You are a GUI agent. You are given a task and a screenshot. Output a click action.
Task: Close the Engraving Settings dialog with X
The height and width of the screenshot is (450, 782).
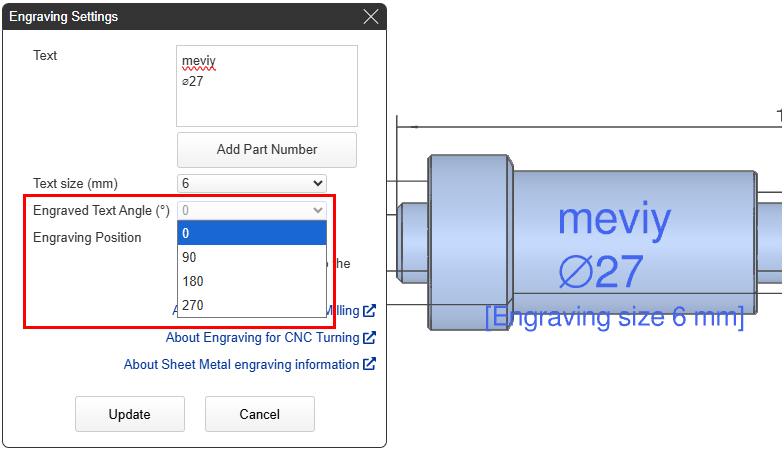point(371,17)
